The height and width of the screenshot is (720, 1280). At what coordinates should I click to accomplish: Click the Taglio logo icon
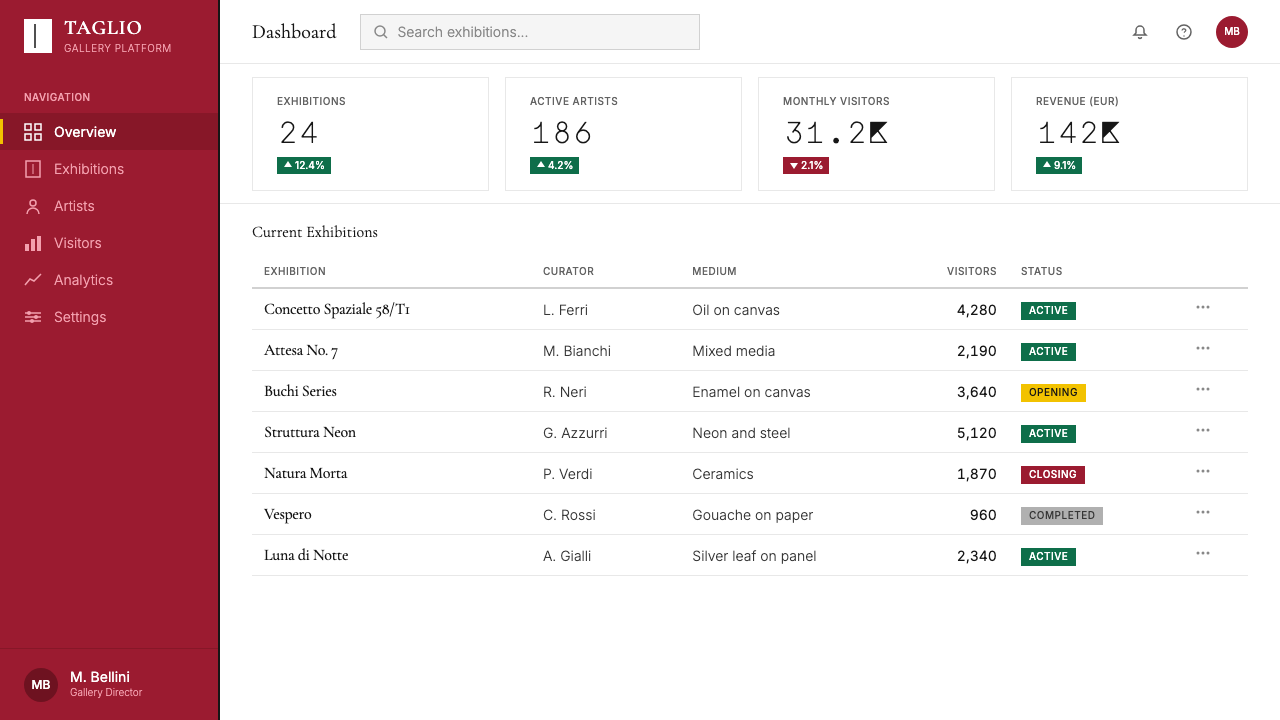click(38, 36)
